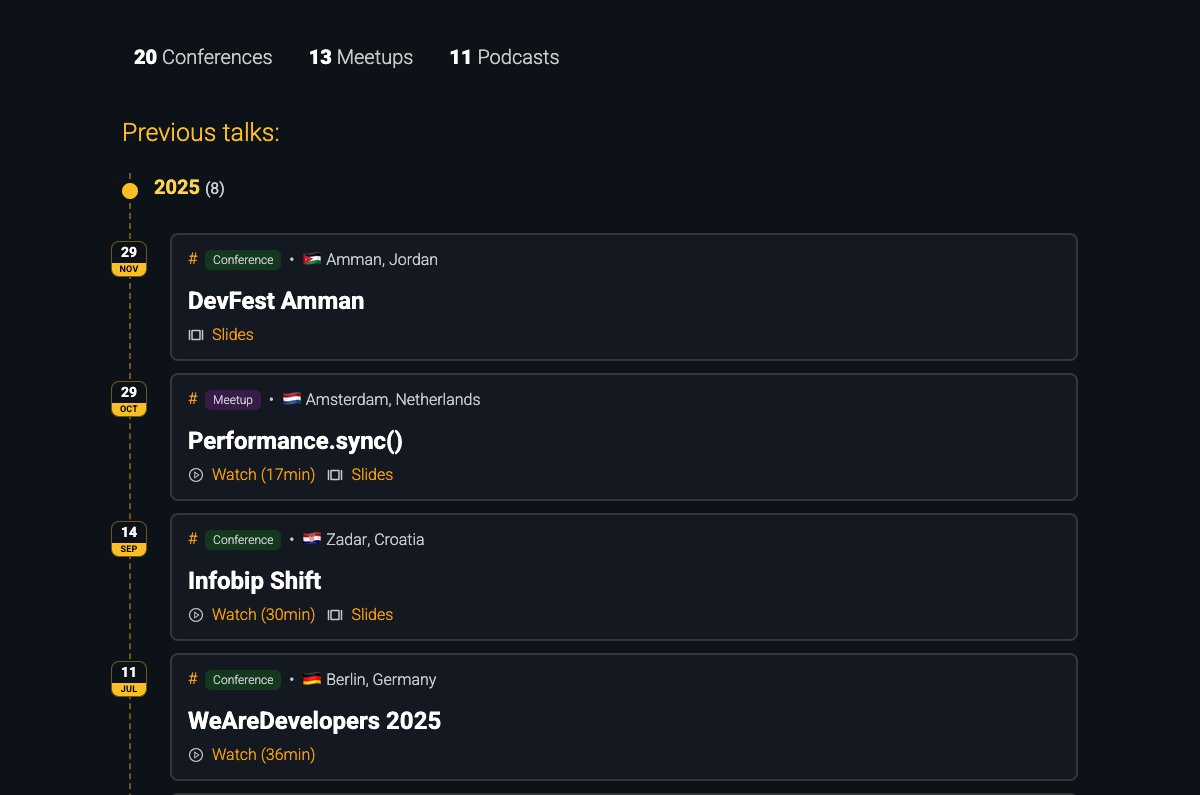Image resolution: width=1200 pixels, height=795 pixels.
Task: Click the Meetup tag on Performance.sync()
Action: click(233, 400)
